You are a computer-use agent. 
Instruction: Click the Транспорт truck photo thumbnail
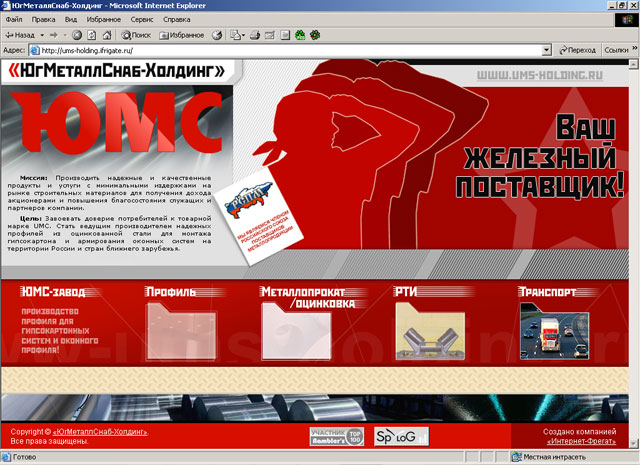point(555,331)
